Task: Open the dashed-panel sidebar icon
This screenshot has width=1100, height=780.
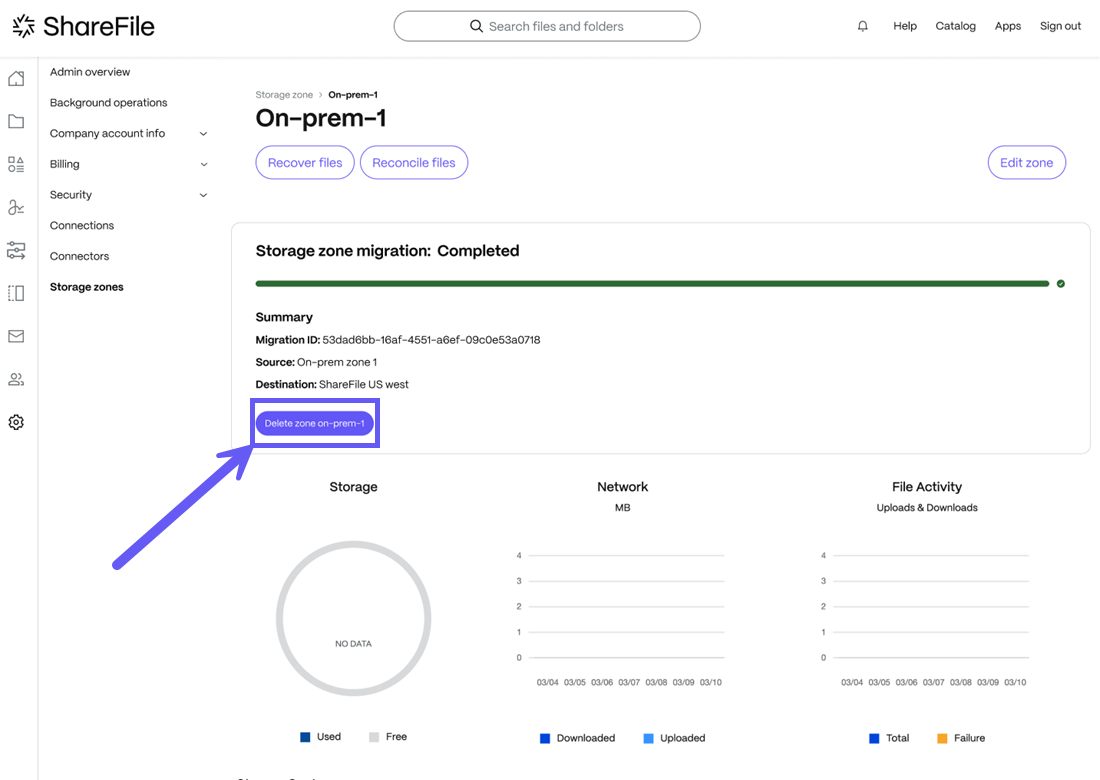Action: pyautogui.click(x=16, y=293)
